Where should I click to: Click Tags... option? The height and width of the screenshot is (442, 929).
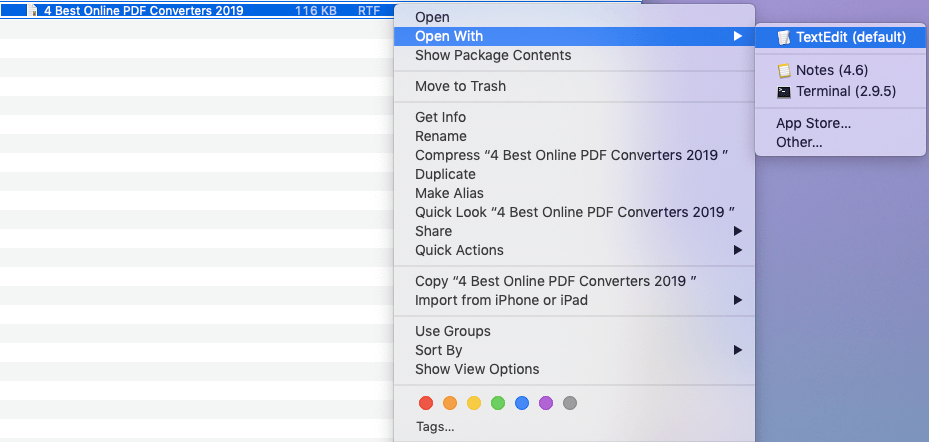click(x=435, y=427)
